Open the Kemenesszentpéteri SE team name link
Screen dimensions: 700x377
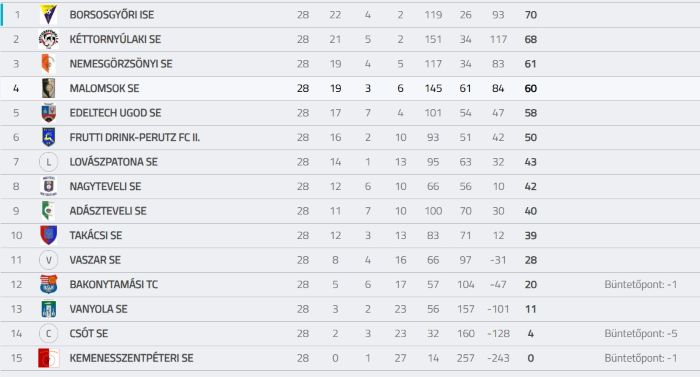131,358
